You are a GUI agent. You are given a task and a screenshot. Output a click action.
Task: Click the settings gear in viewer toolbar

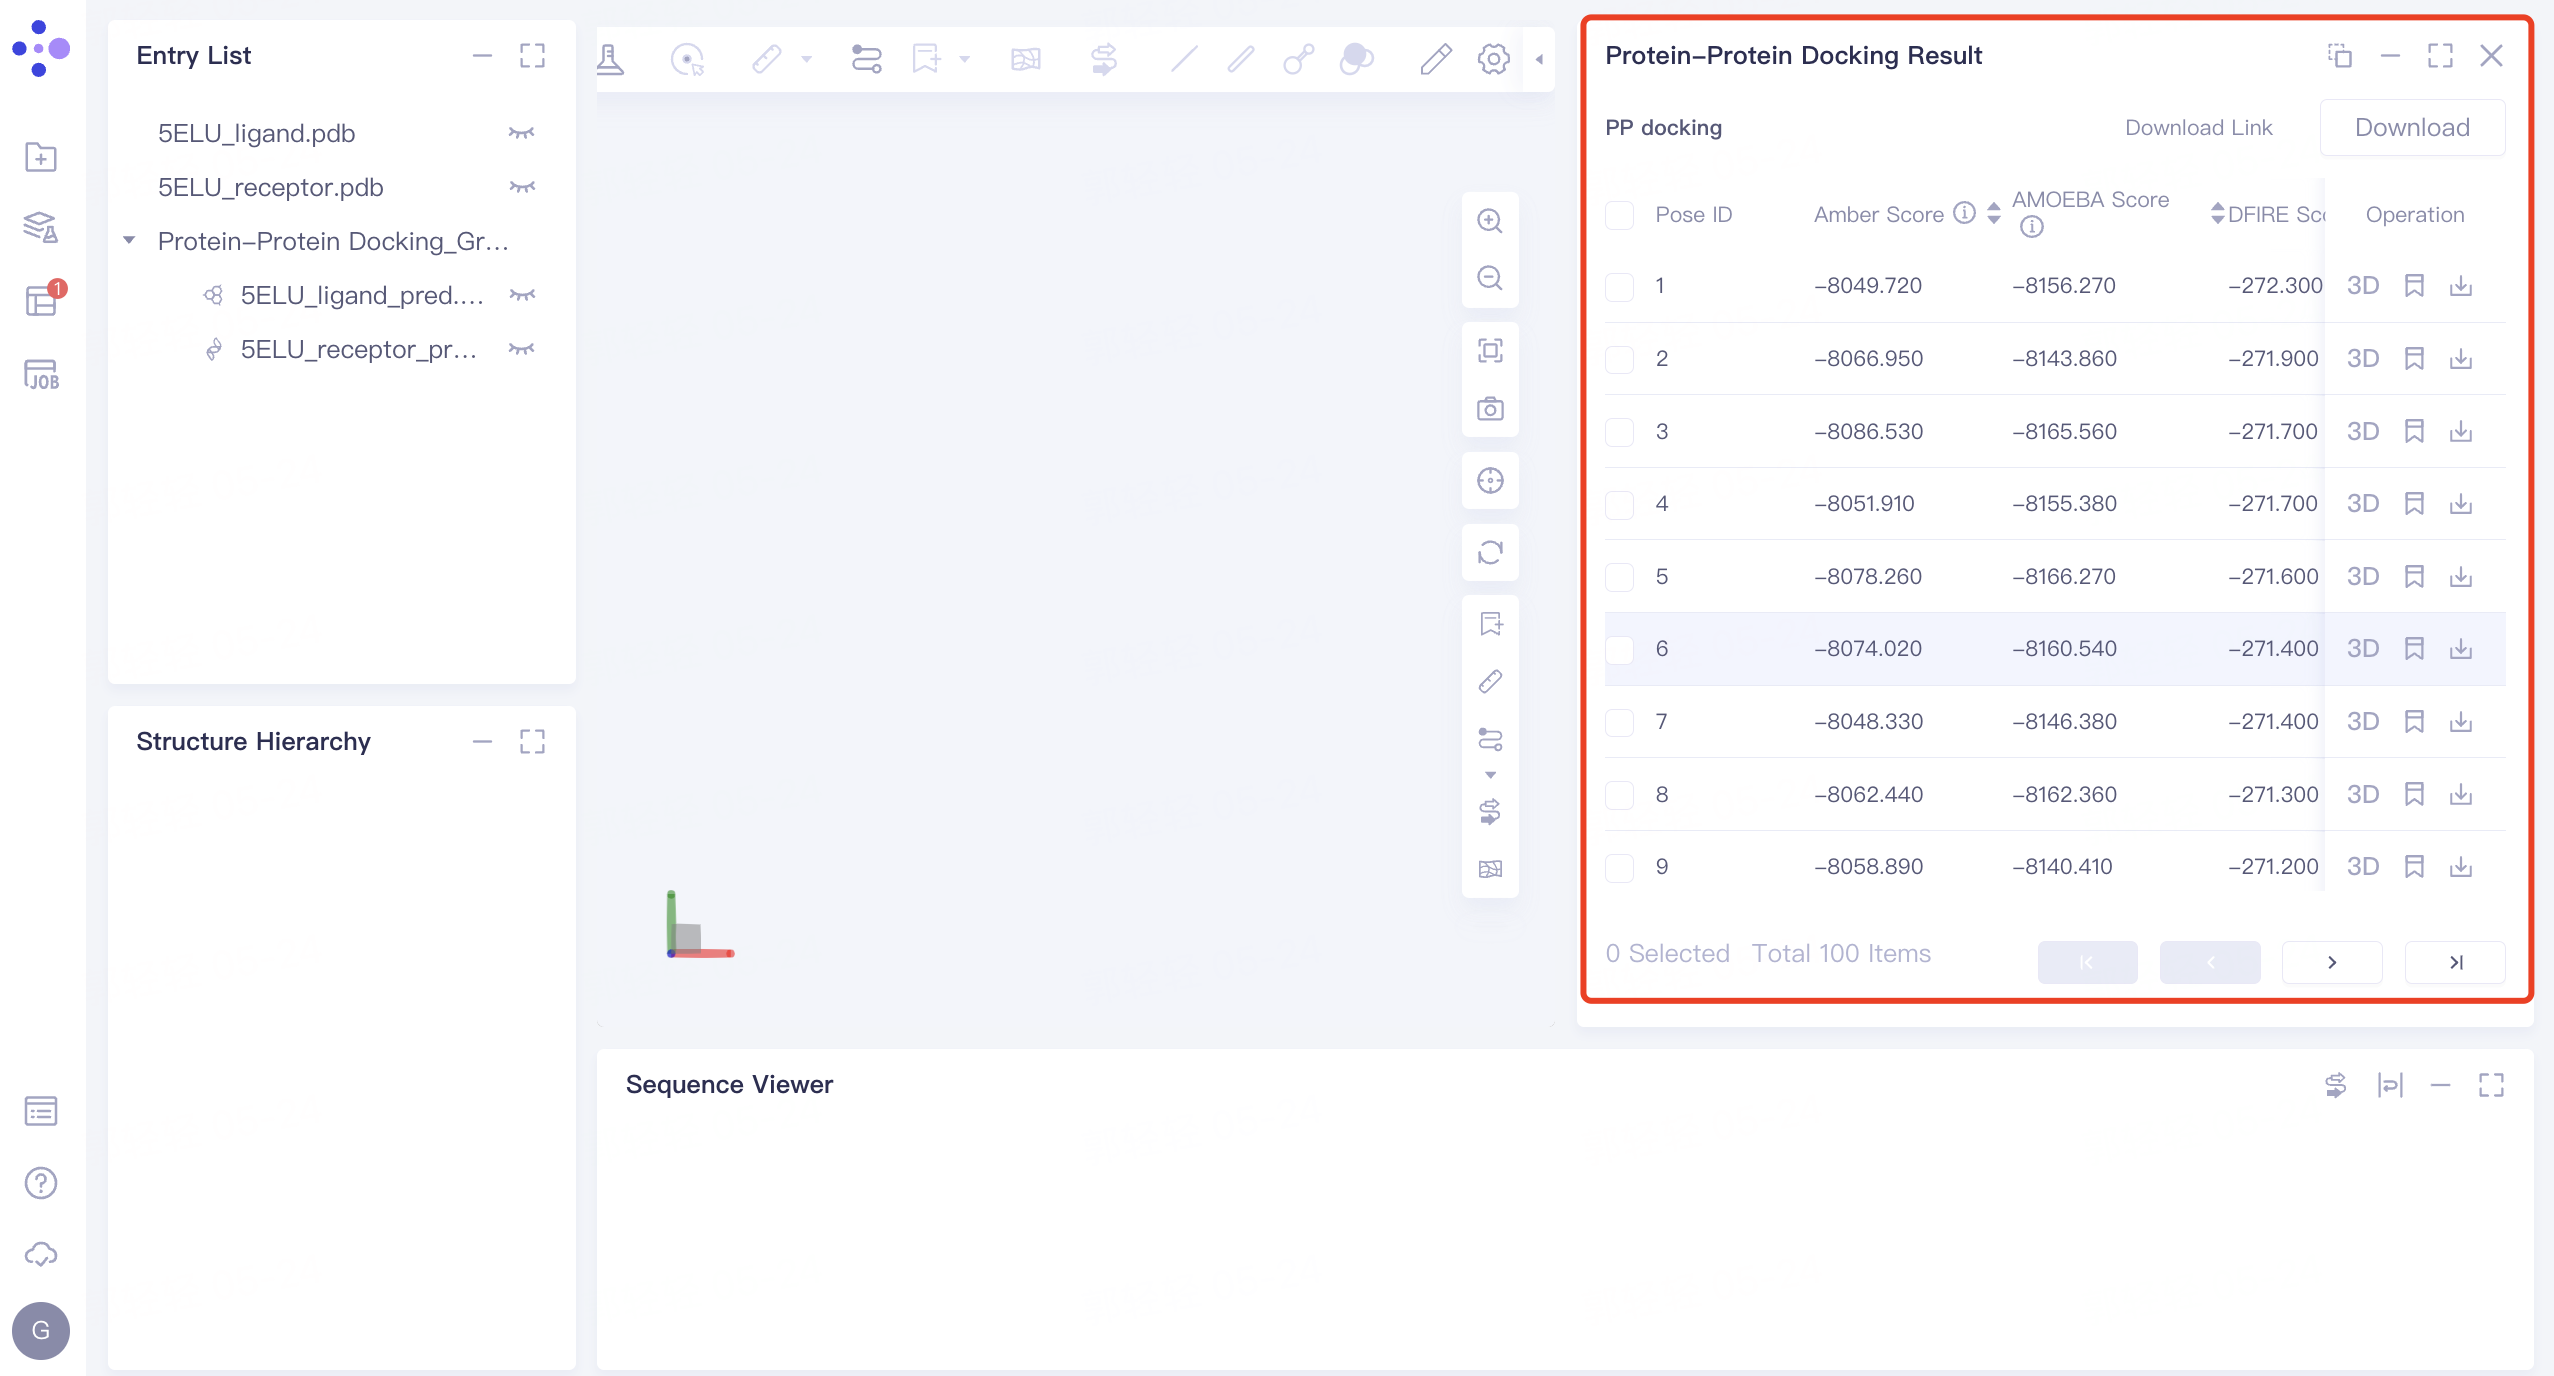click(x=1493, y=59)
